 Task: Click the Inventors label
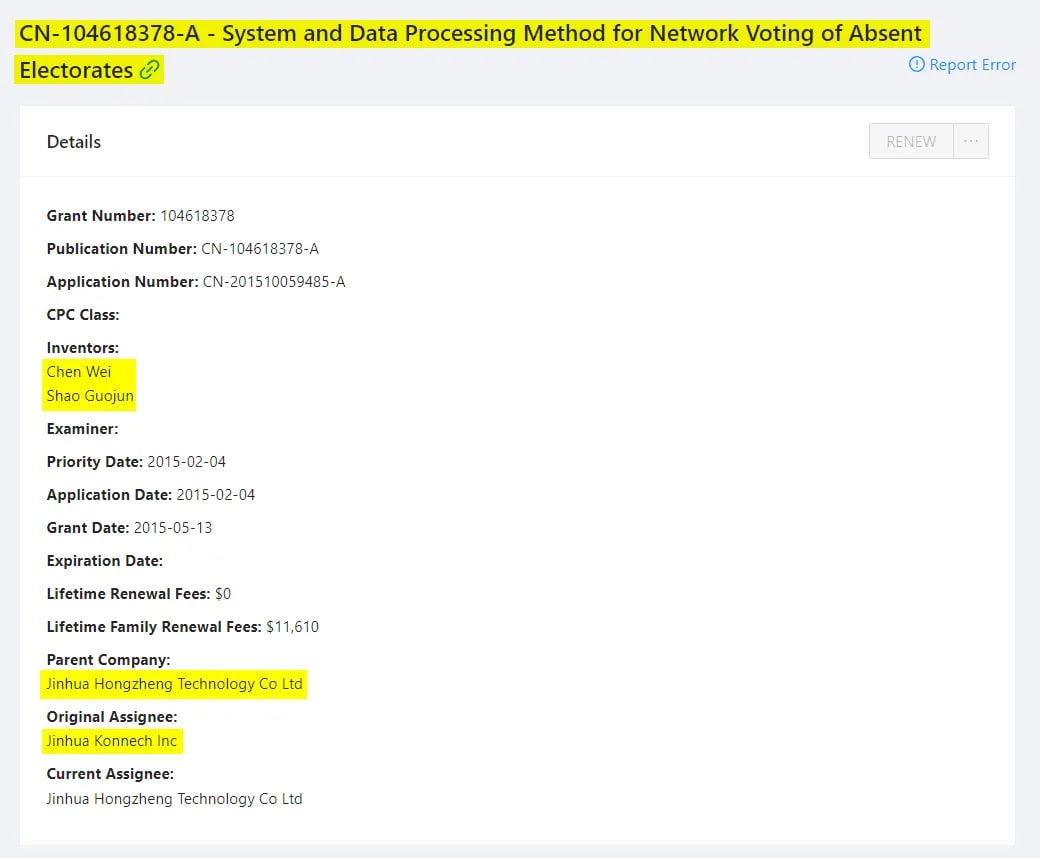(x=82, y=348)
